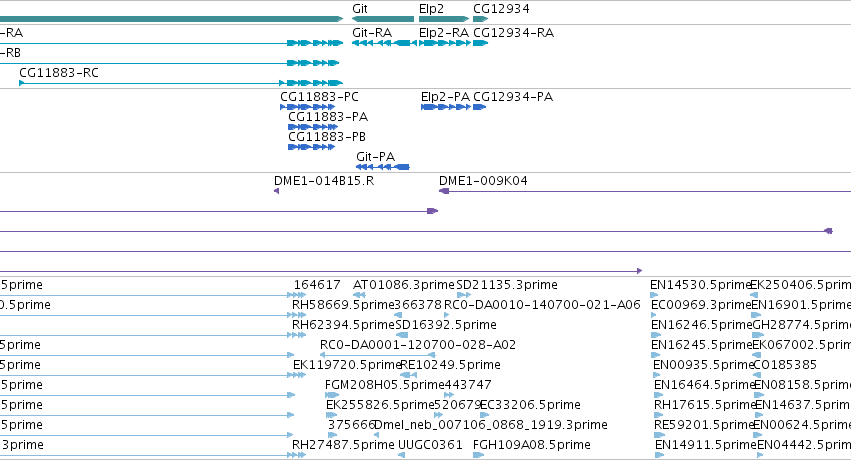Click the RE59201.5prime EST label
851x460 pixels.
(705, 425)
